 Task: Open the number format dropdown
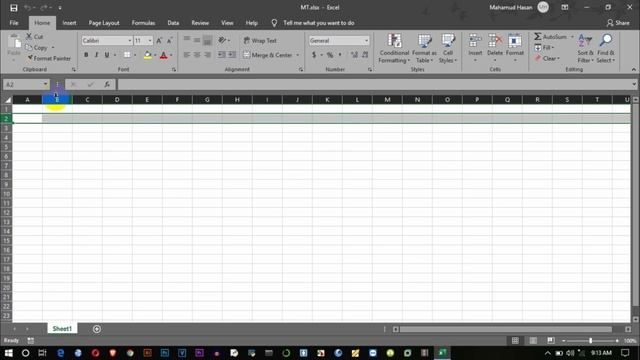coord(366,40)
